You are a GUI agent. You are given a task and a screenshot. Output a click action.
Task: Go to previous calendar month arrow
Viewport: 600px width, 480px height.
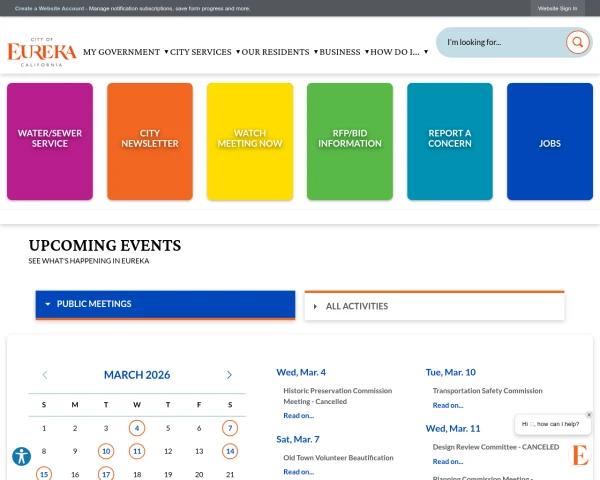click(x=45, y=375)
